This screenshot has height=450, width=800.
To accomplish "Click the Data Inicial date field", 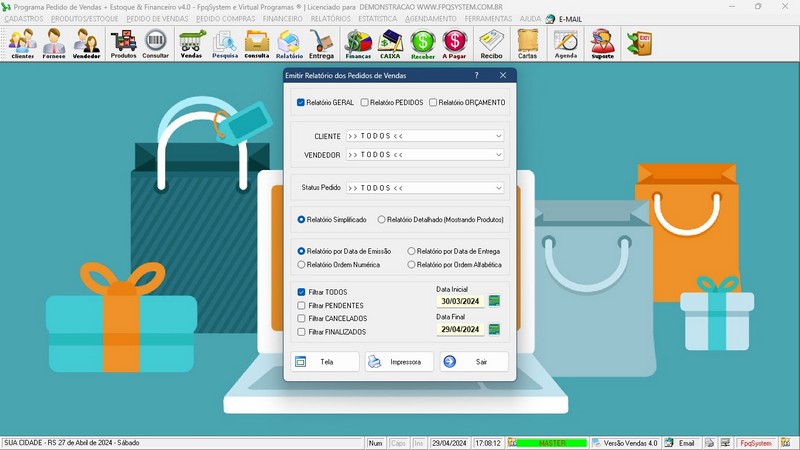I will pos(460,301).
